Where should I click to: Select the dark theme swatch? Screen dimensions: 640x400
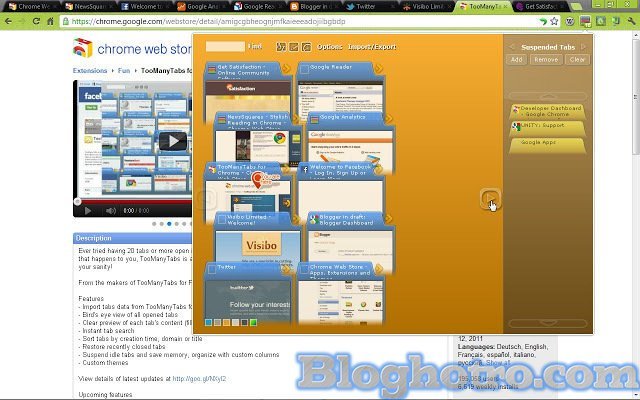pos(244,322)
